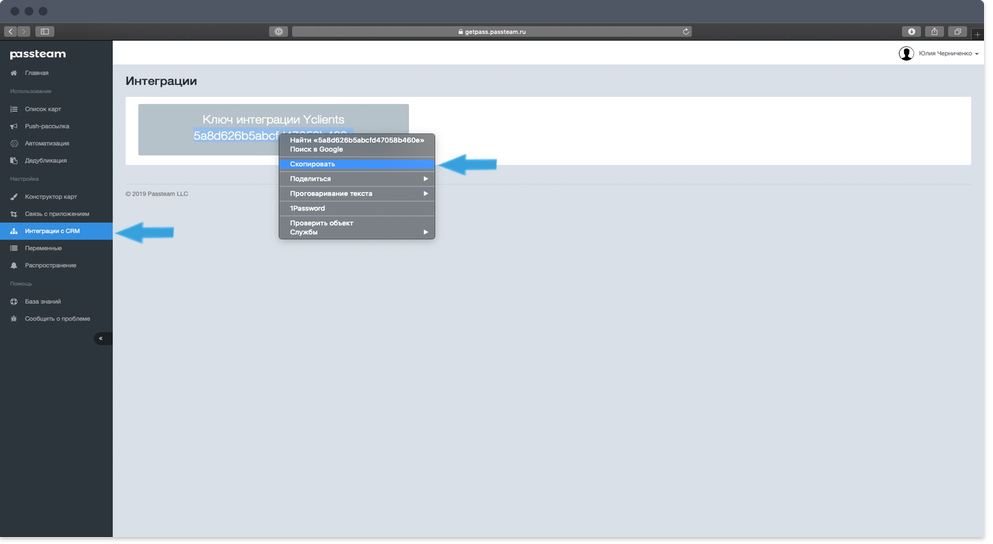993x544 pixels.
Task: Open the Юлия Черниченко user dropdown
Action: (x=949, y=54)
